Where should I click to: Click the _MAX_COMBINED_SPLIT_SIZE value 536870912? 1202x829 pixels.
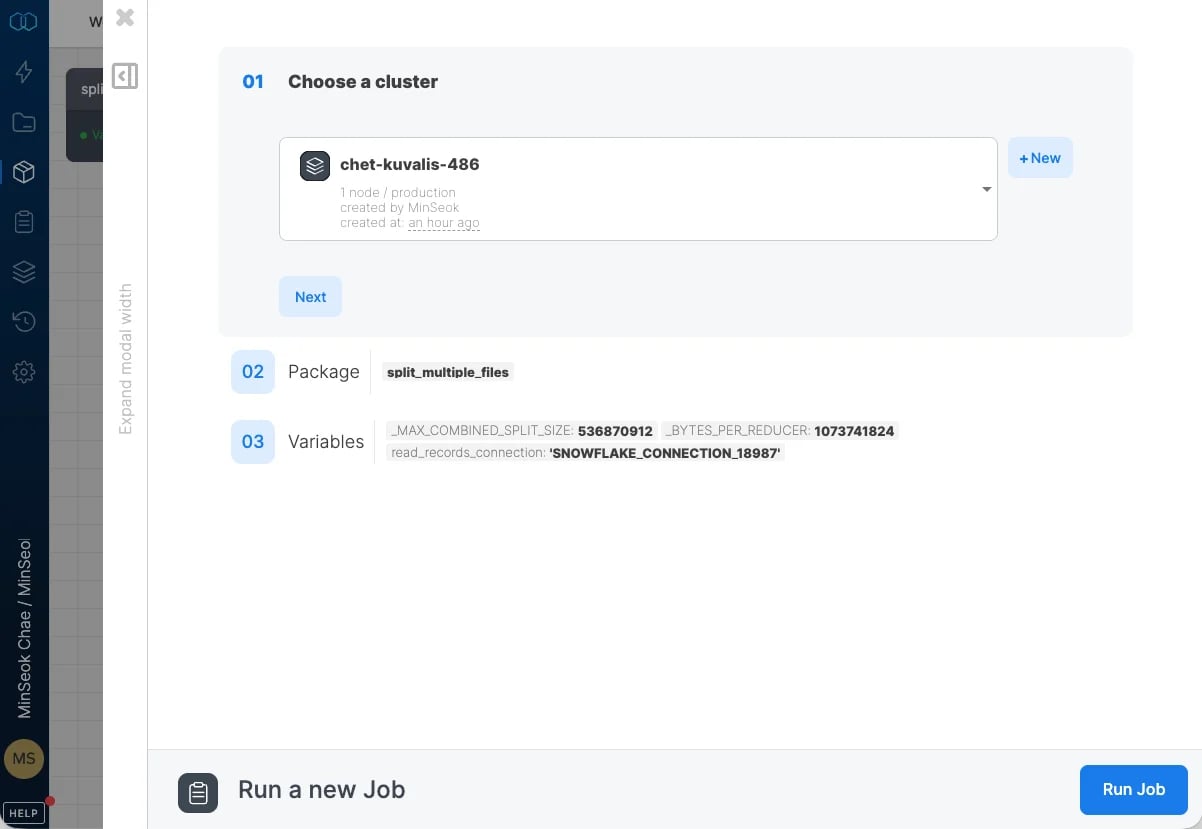[615, 431]
